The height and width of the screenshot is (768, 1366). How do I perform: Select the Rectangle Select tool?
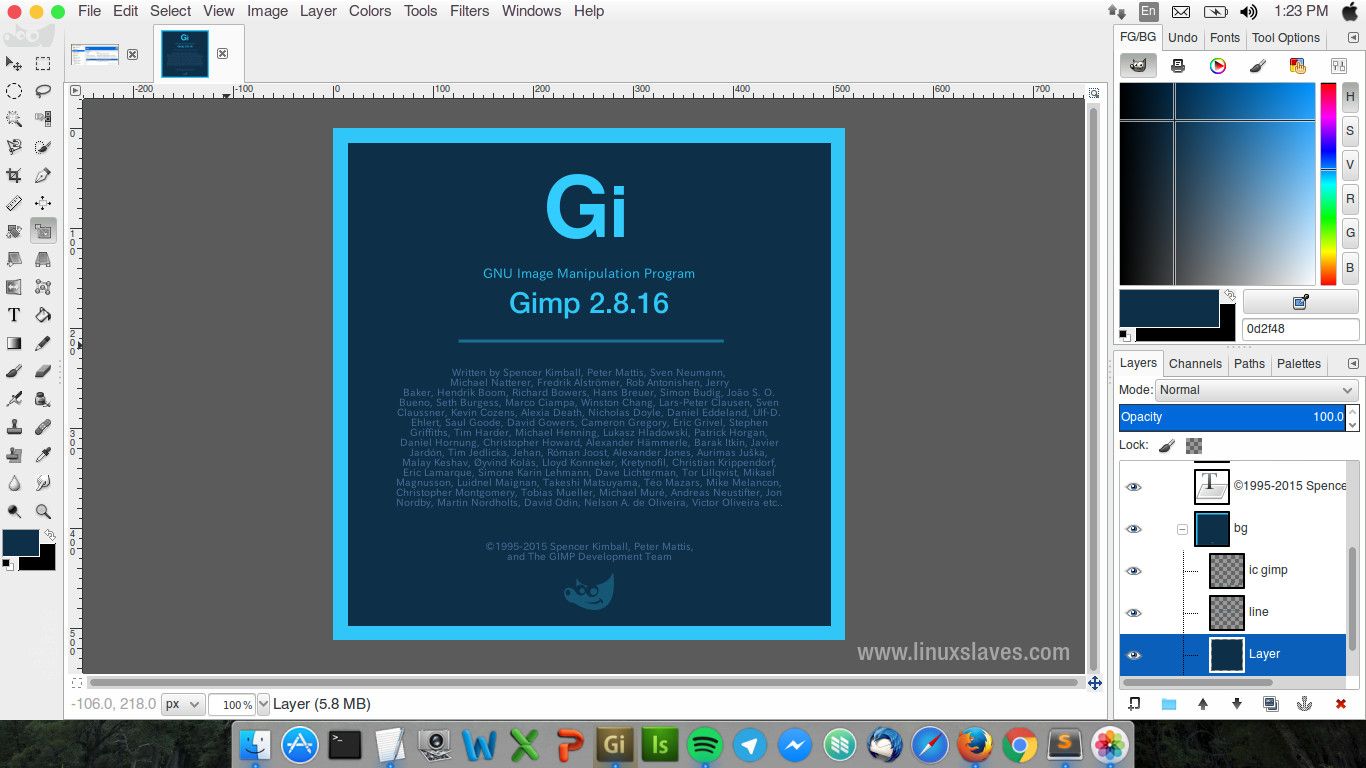43,64
